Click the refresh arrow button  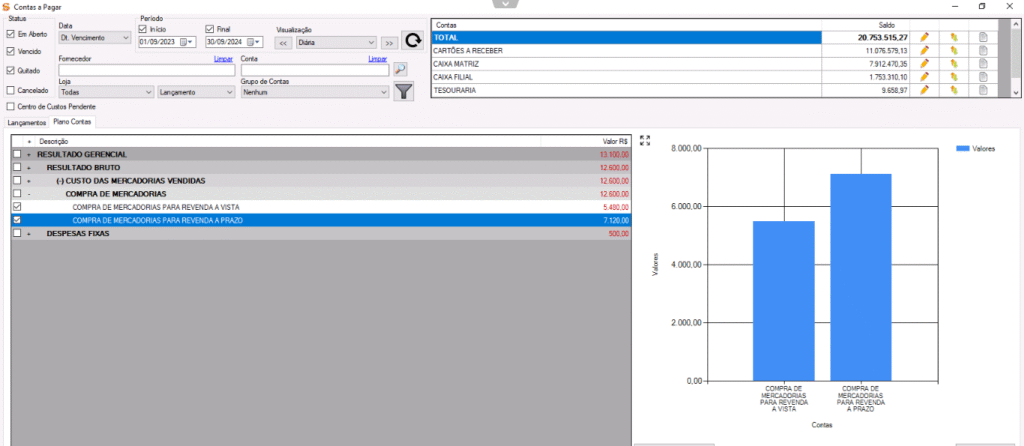tap(411, 42)
